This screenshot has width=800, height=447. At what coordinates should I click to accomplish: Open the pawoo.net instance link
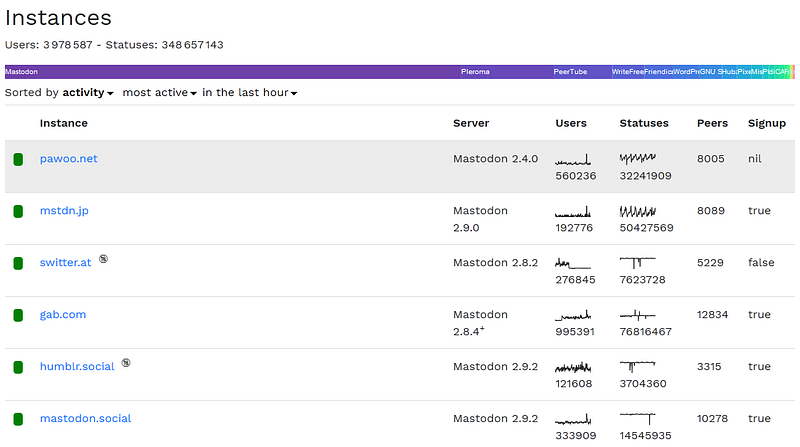tap(68, 159)
